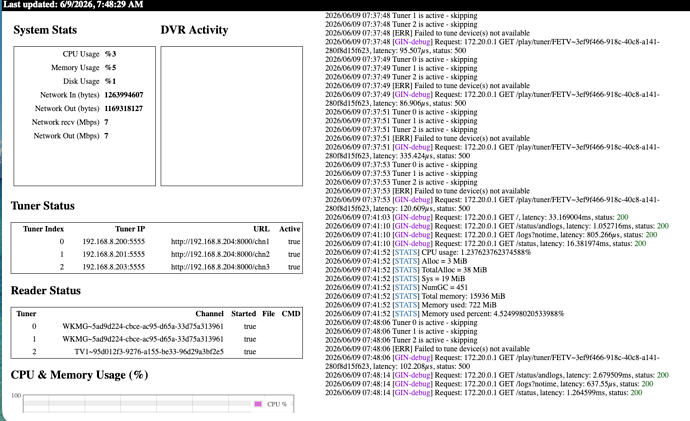Click the 'Reader Status' heading
Screen dimensions: 690x421
pyautogui.click(x=46, y=291)
